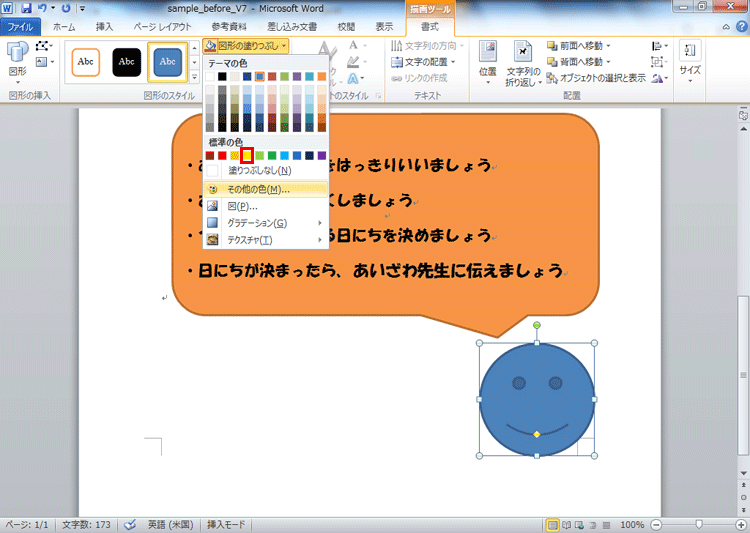Screen dimensions: 750x533
Task: Open the 背面へ移動 dropdown arrow
Action: point(608,62)
